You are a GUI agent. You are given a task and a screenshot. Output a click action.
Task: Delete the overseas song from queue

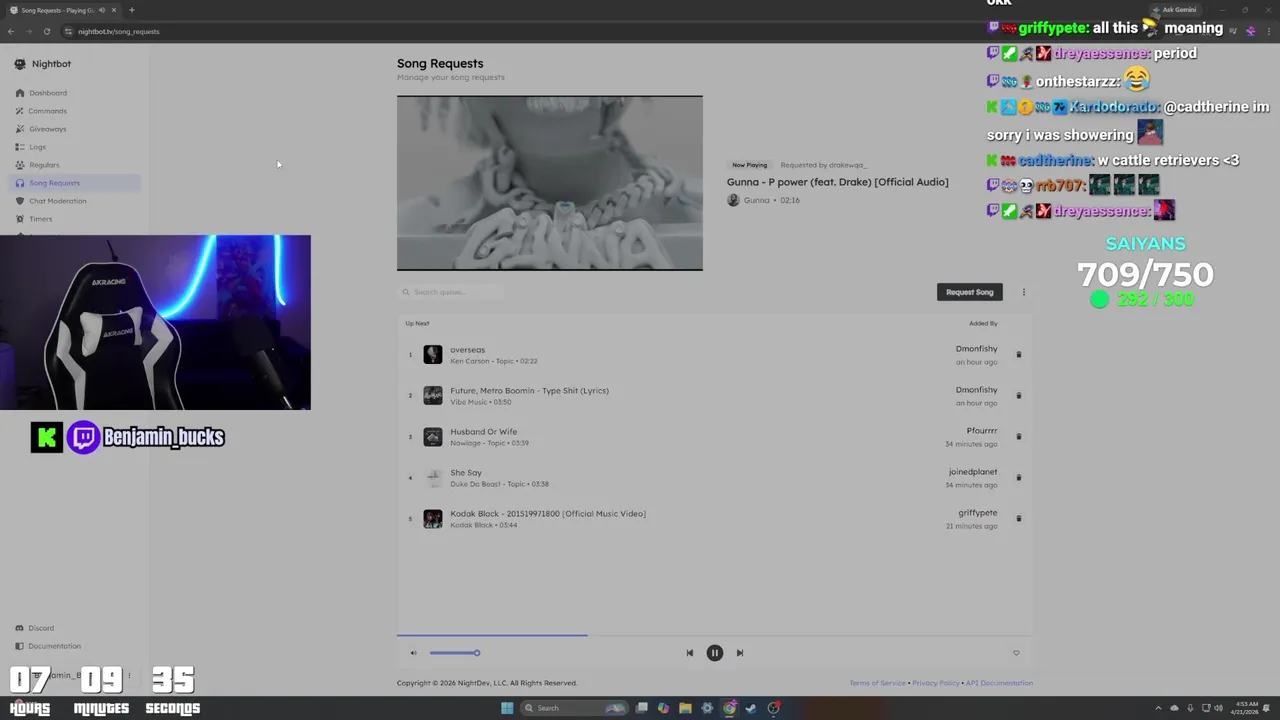point(1019,354)
